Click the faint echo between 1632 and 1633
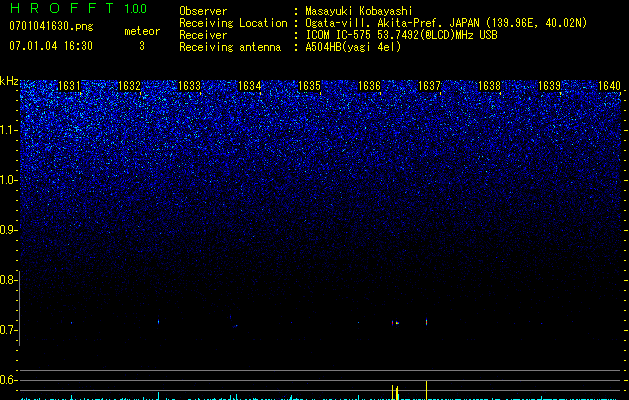Viewport: 629px width, 400px height. coord(158,322)
